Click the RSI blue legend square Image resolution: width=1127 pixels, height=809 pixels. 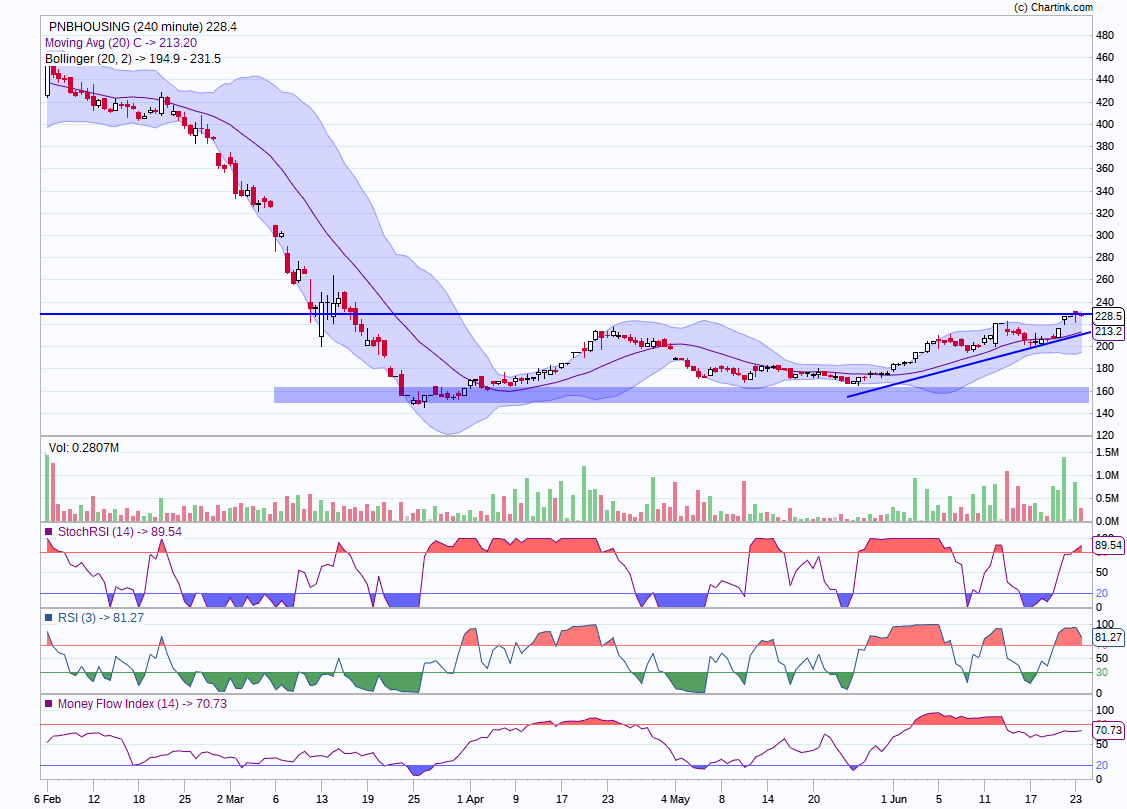tap(49, 618)
